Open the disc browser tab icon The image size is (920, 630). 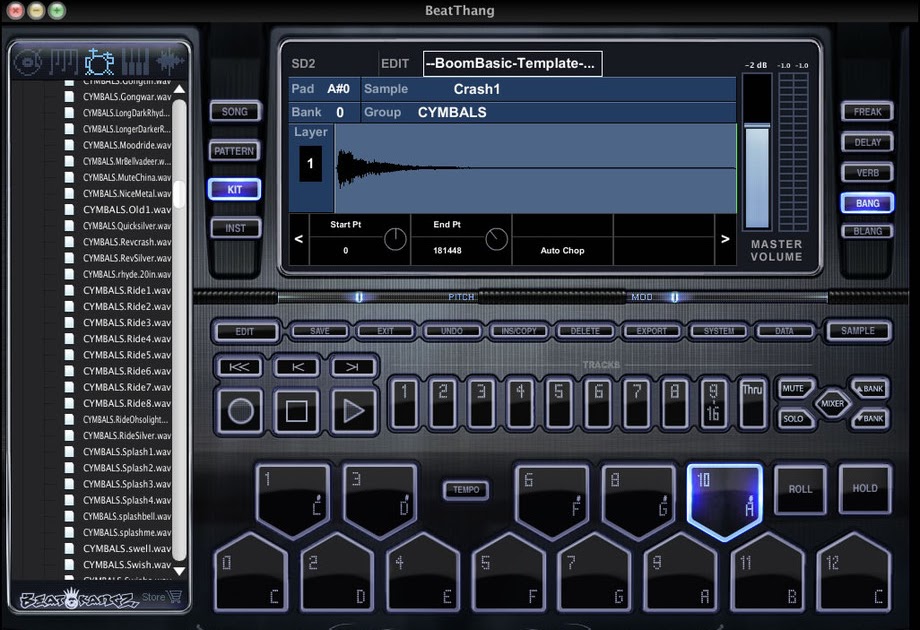click(28, 62)
